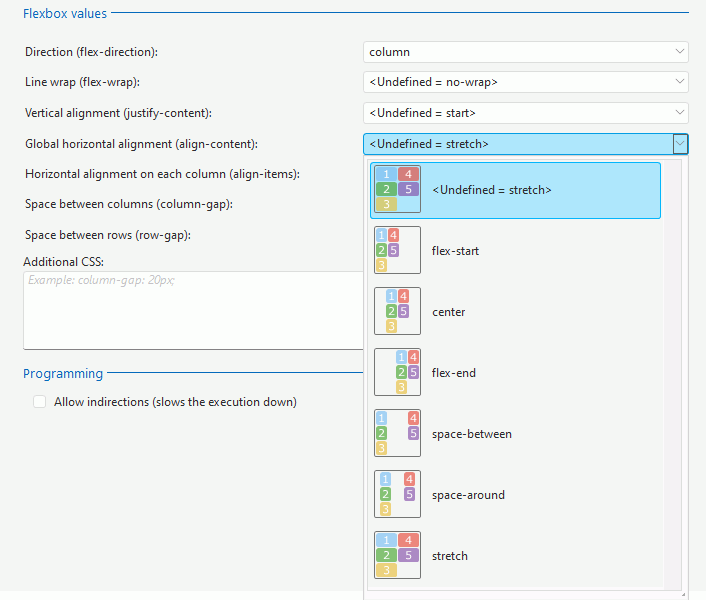Screen dimensions: 706x600
Task: Pick the flex-end list entry
Action: coord(453,373)
